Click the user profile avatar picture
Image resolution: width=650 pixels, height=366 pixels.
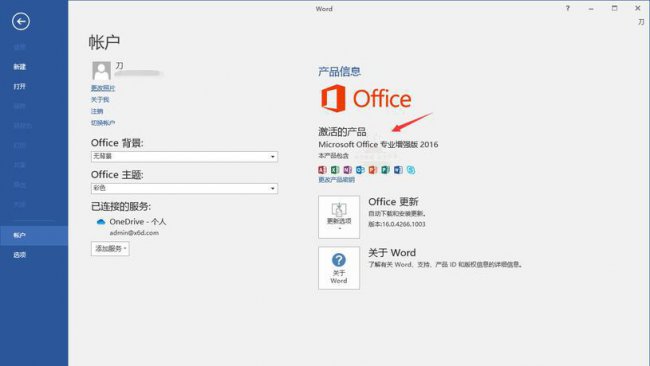[x=101, y=70]
